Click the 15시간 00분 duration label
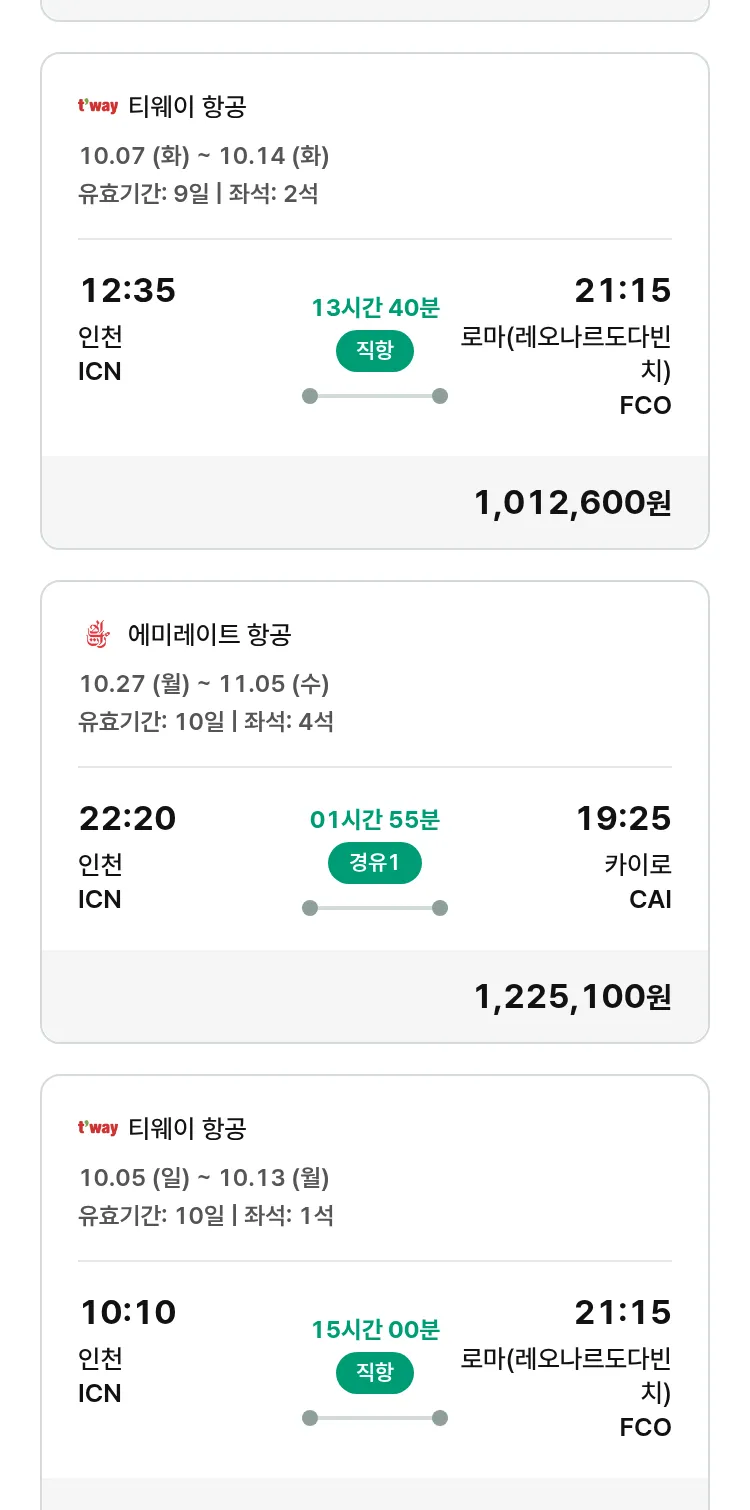The width and height of the screenshot is (750, 1510). click(x=375, y=1330)
